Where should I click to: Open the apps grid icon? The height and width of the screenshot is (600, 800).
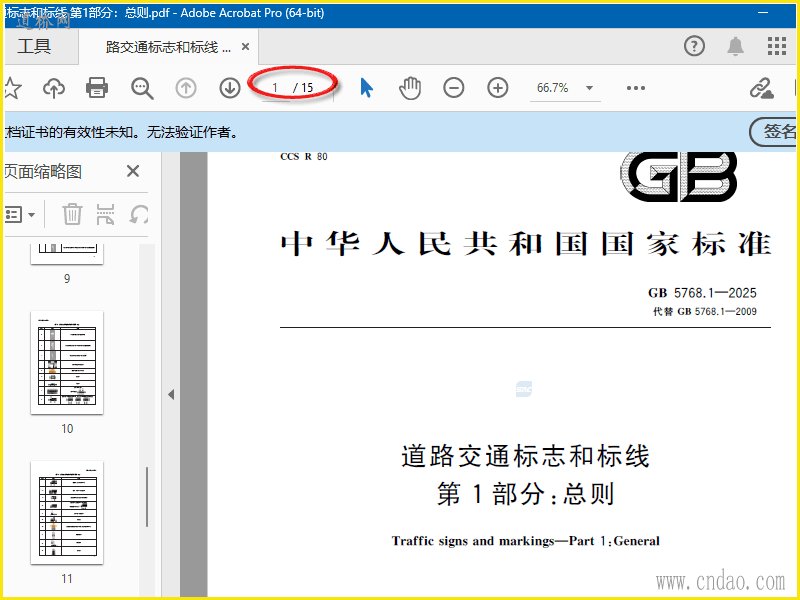click(777, 46)
